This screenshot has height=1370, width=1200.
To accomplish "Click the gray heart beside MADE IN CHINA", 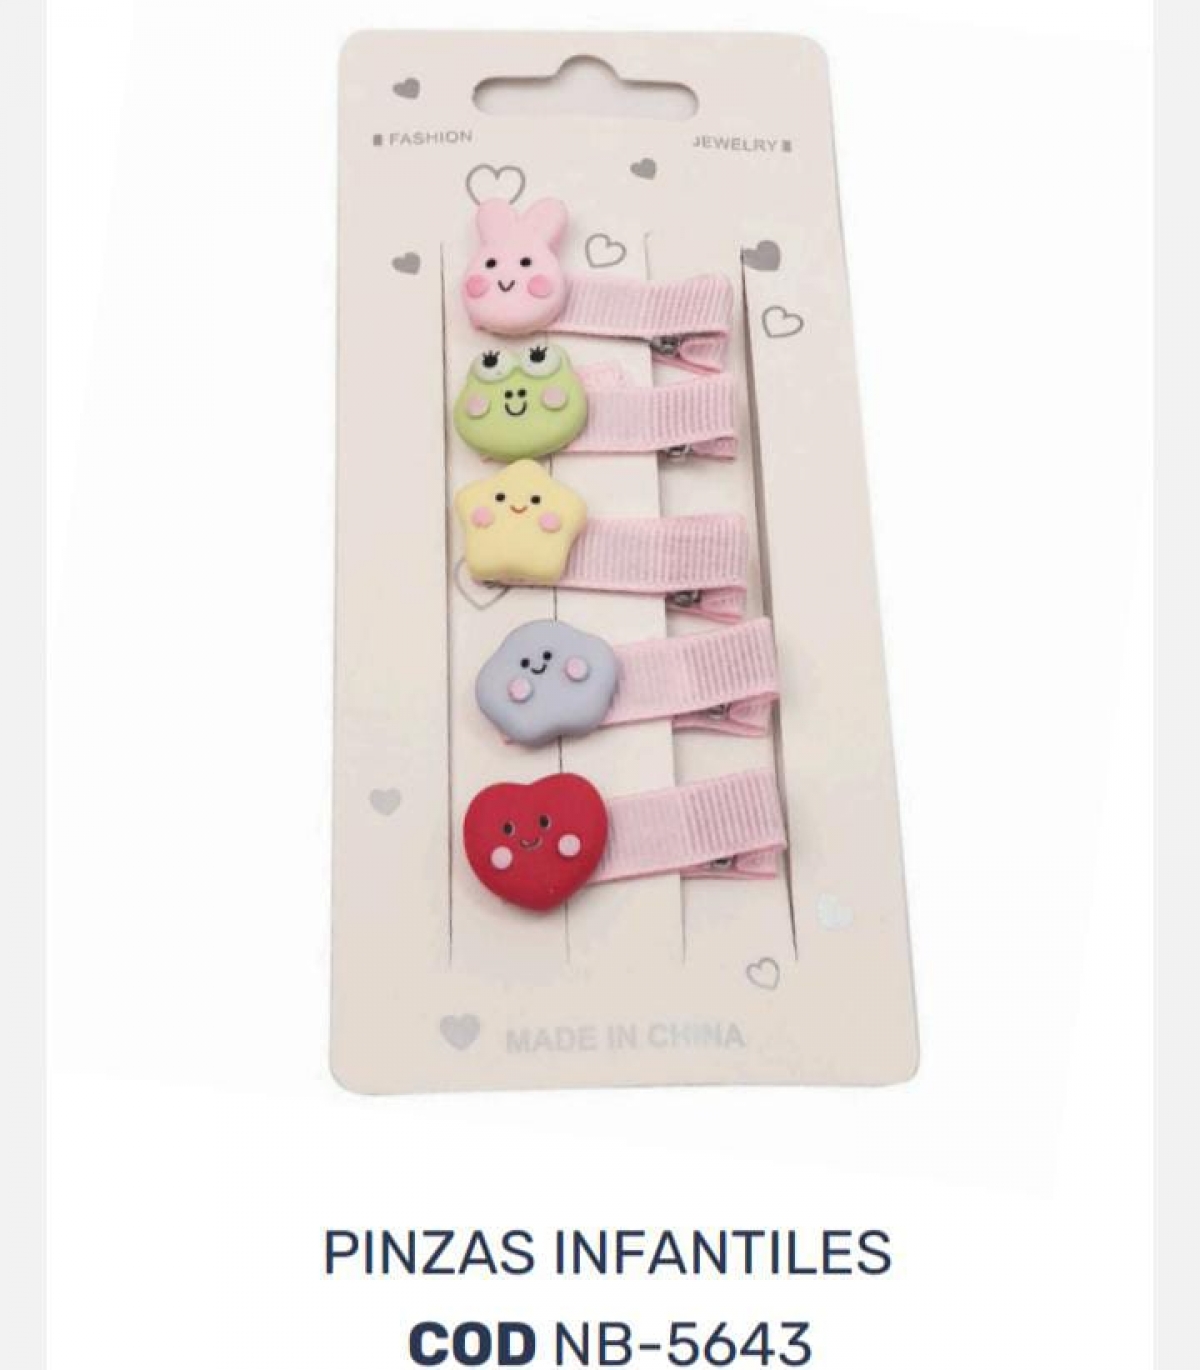I will [460, 1031].
